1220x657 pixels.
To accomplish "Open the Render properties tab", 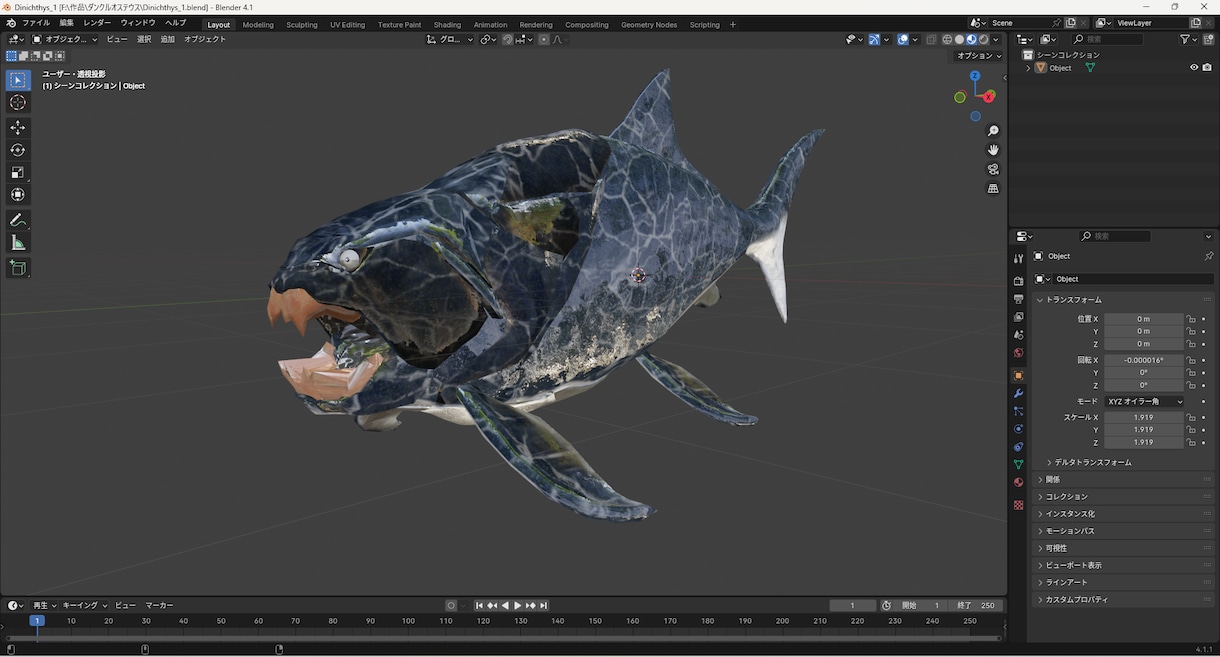I will (x=1019, y=282).
